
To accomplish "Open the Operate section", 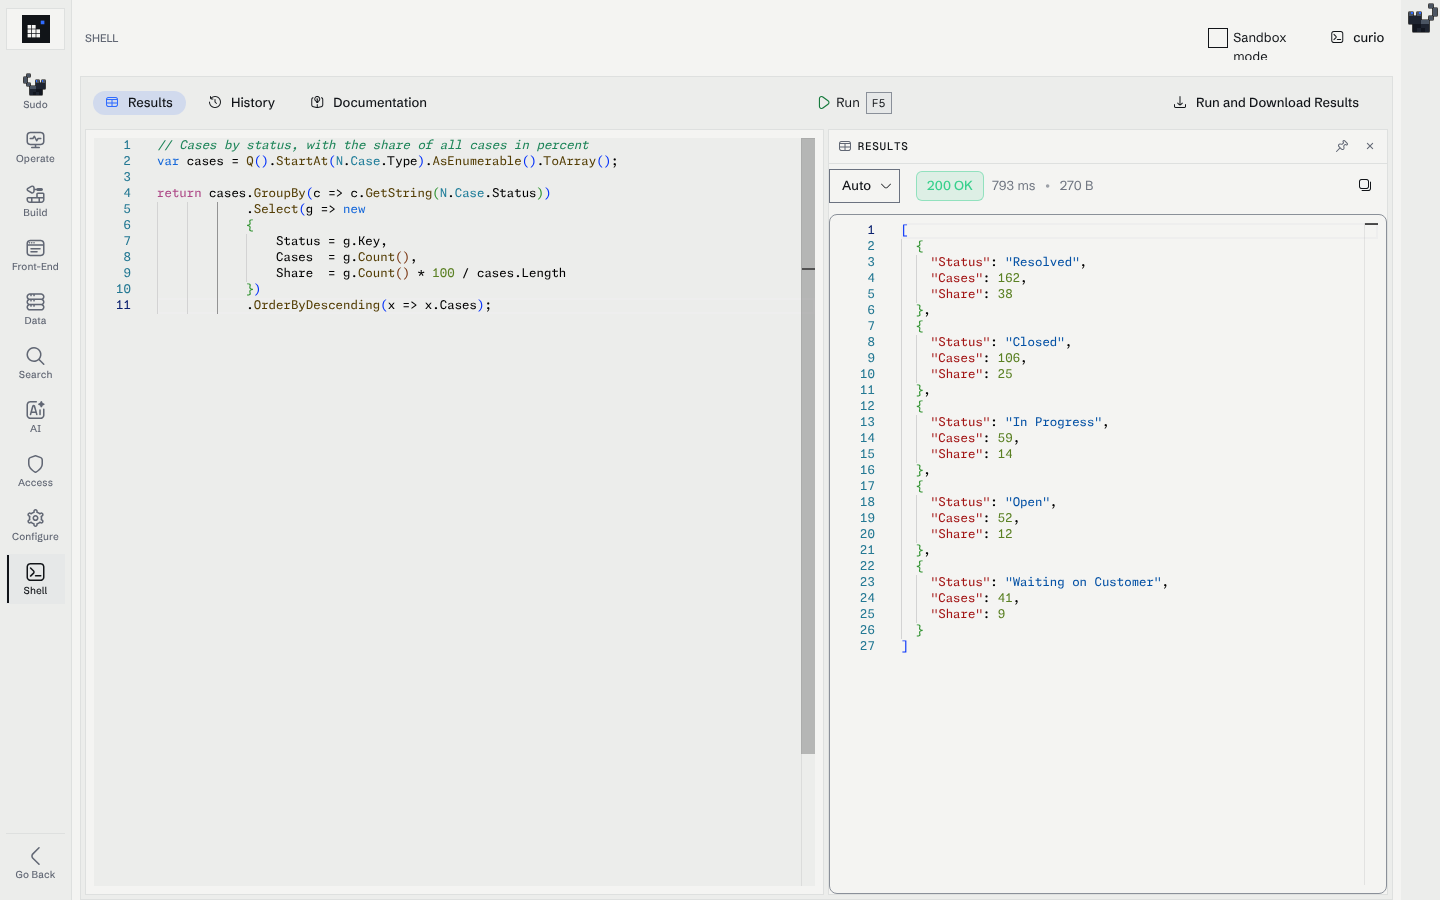I will pos(35,147).
